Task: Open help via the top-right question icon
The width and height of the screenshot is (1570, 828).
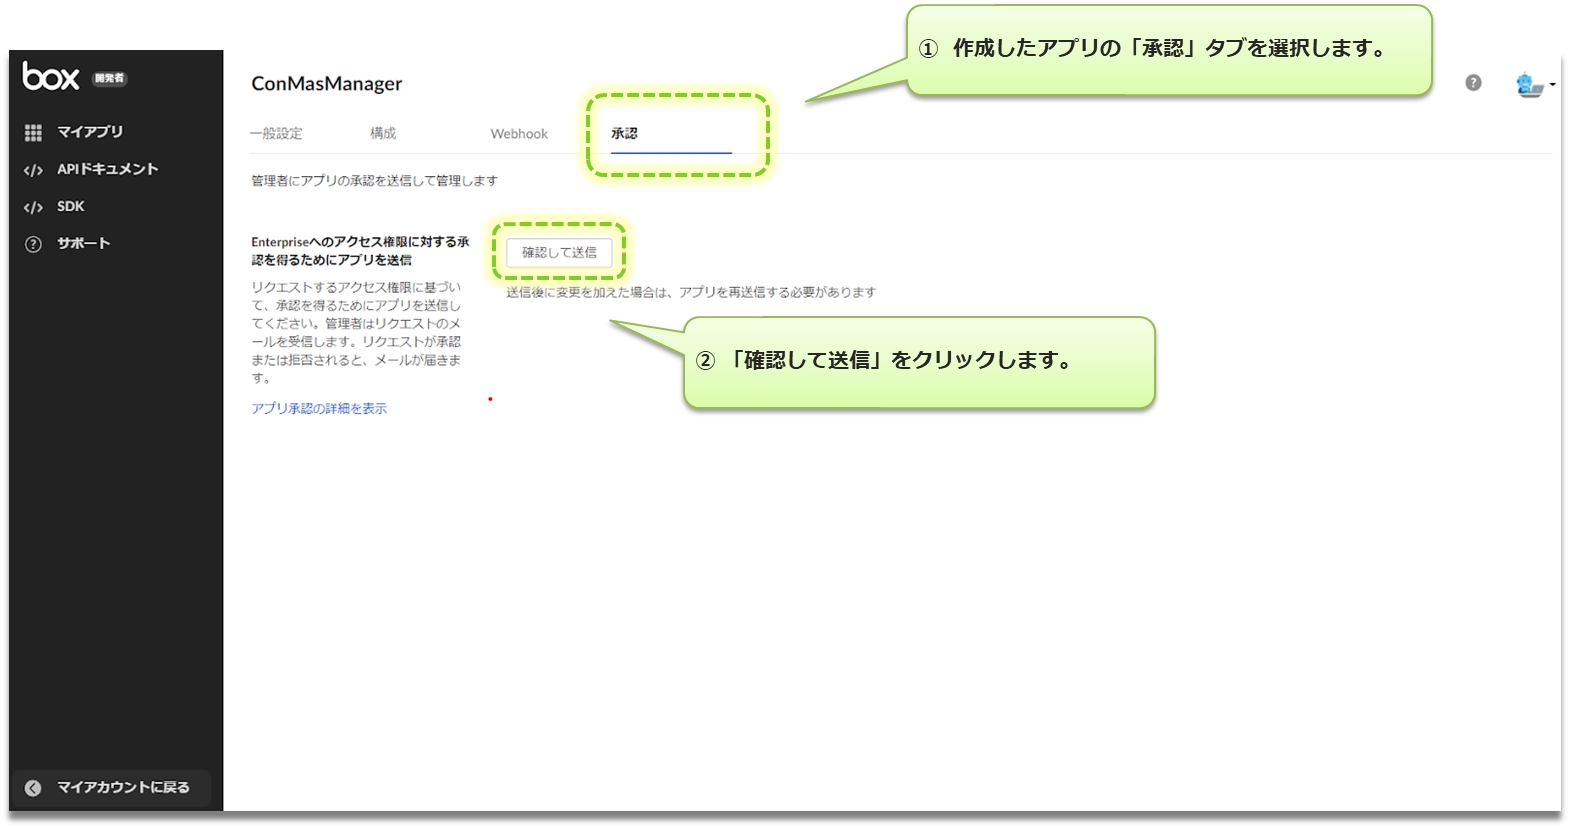Action: [x=1473, y=83]
